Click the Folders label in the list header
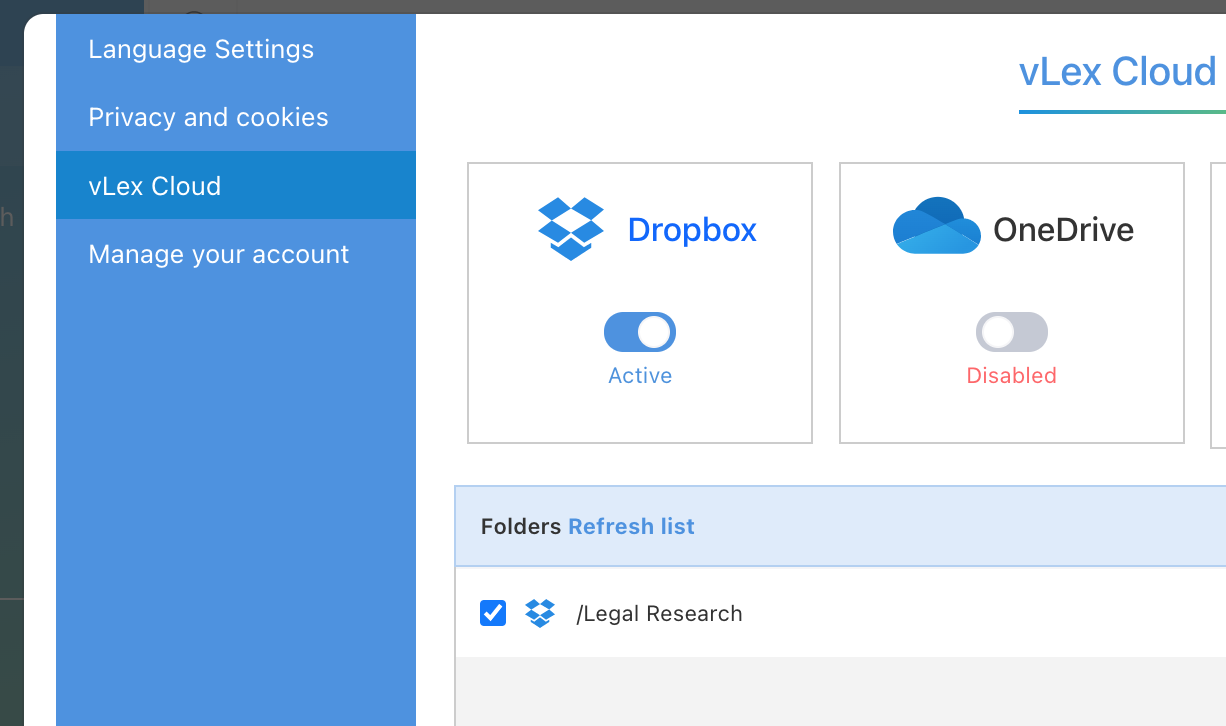Screen dimensions: 1226x726 click(521, 526)
